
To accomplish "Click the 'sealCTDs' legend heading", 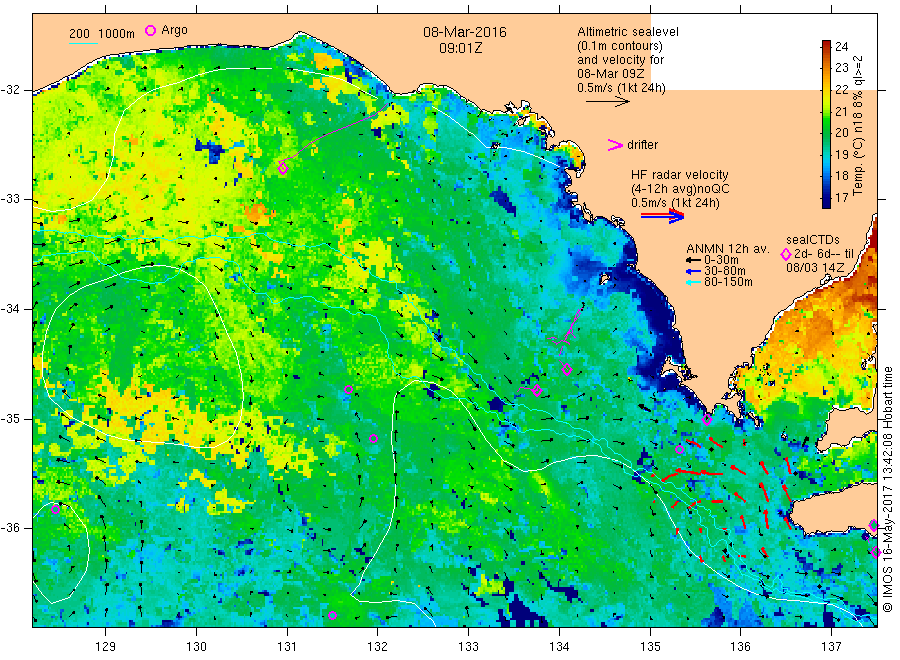I will (813, 240).
